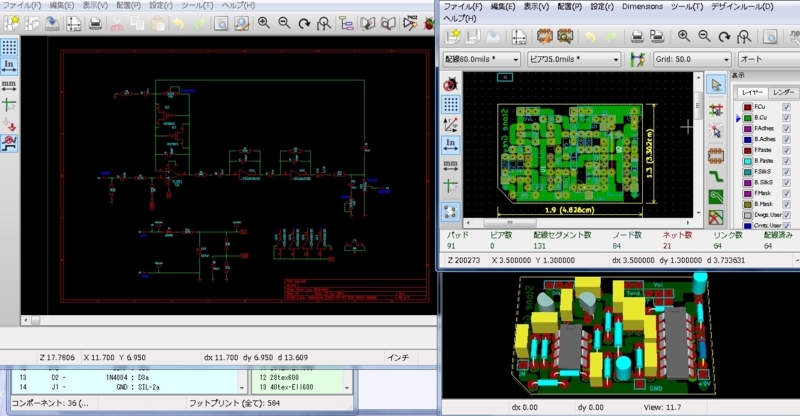Uncheck F.Adhes layer visibility checkbox

(786, 128)
